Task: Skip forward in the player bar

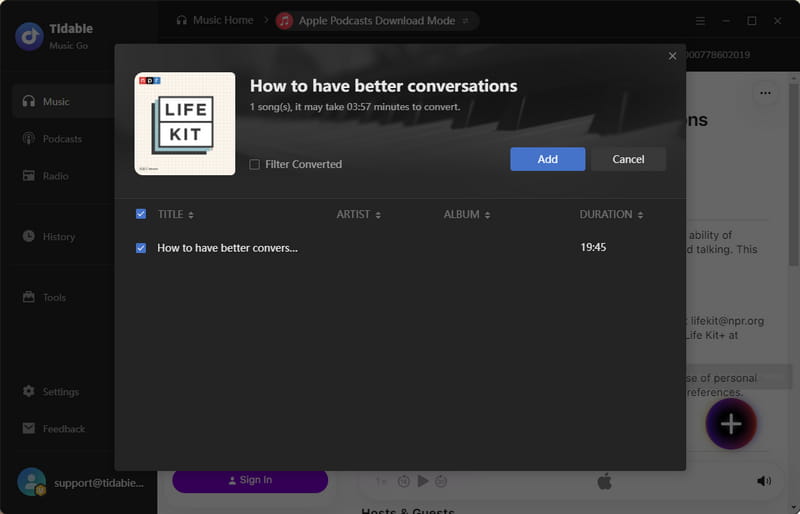Action: click(x=441, y=481)
